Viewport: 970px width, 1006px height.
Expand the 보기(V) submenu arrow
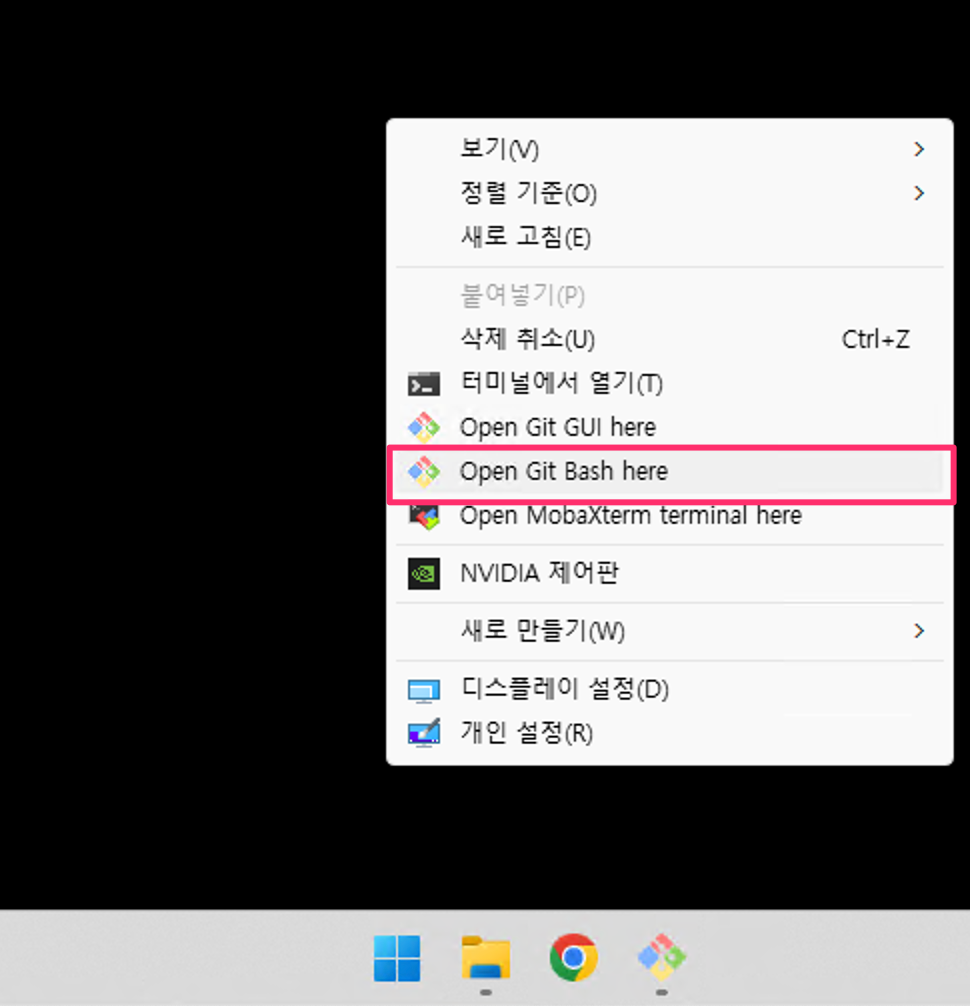click(x=919, y=149)
